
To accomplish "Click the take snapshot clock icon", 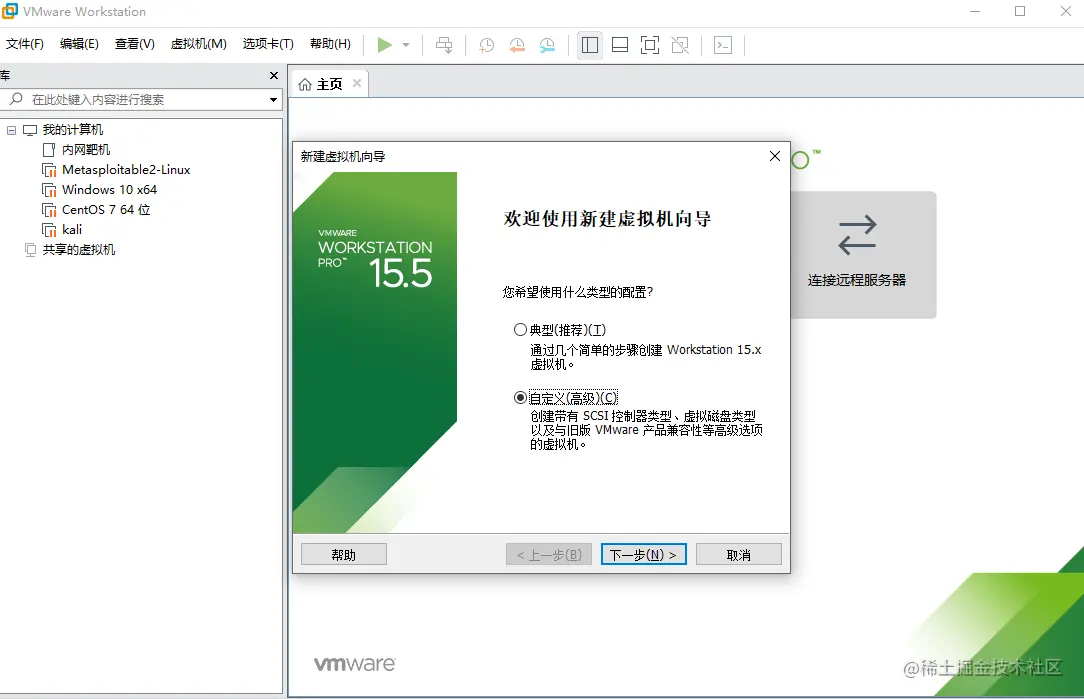I will pyautogui.click(x=487, y=46).
